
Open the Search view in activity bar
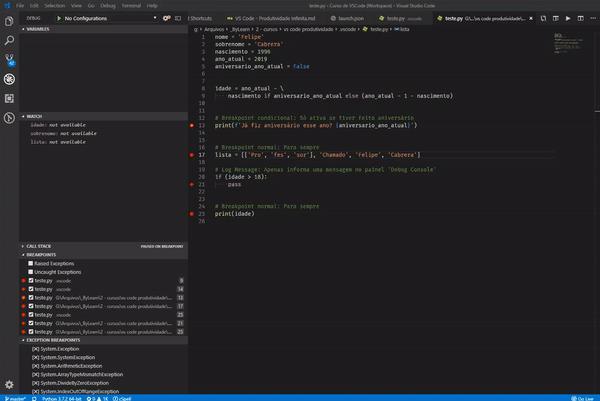click(9, 40)
